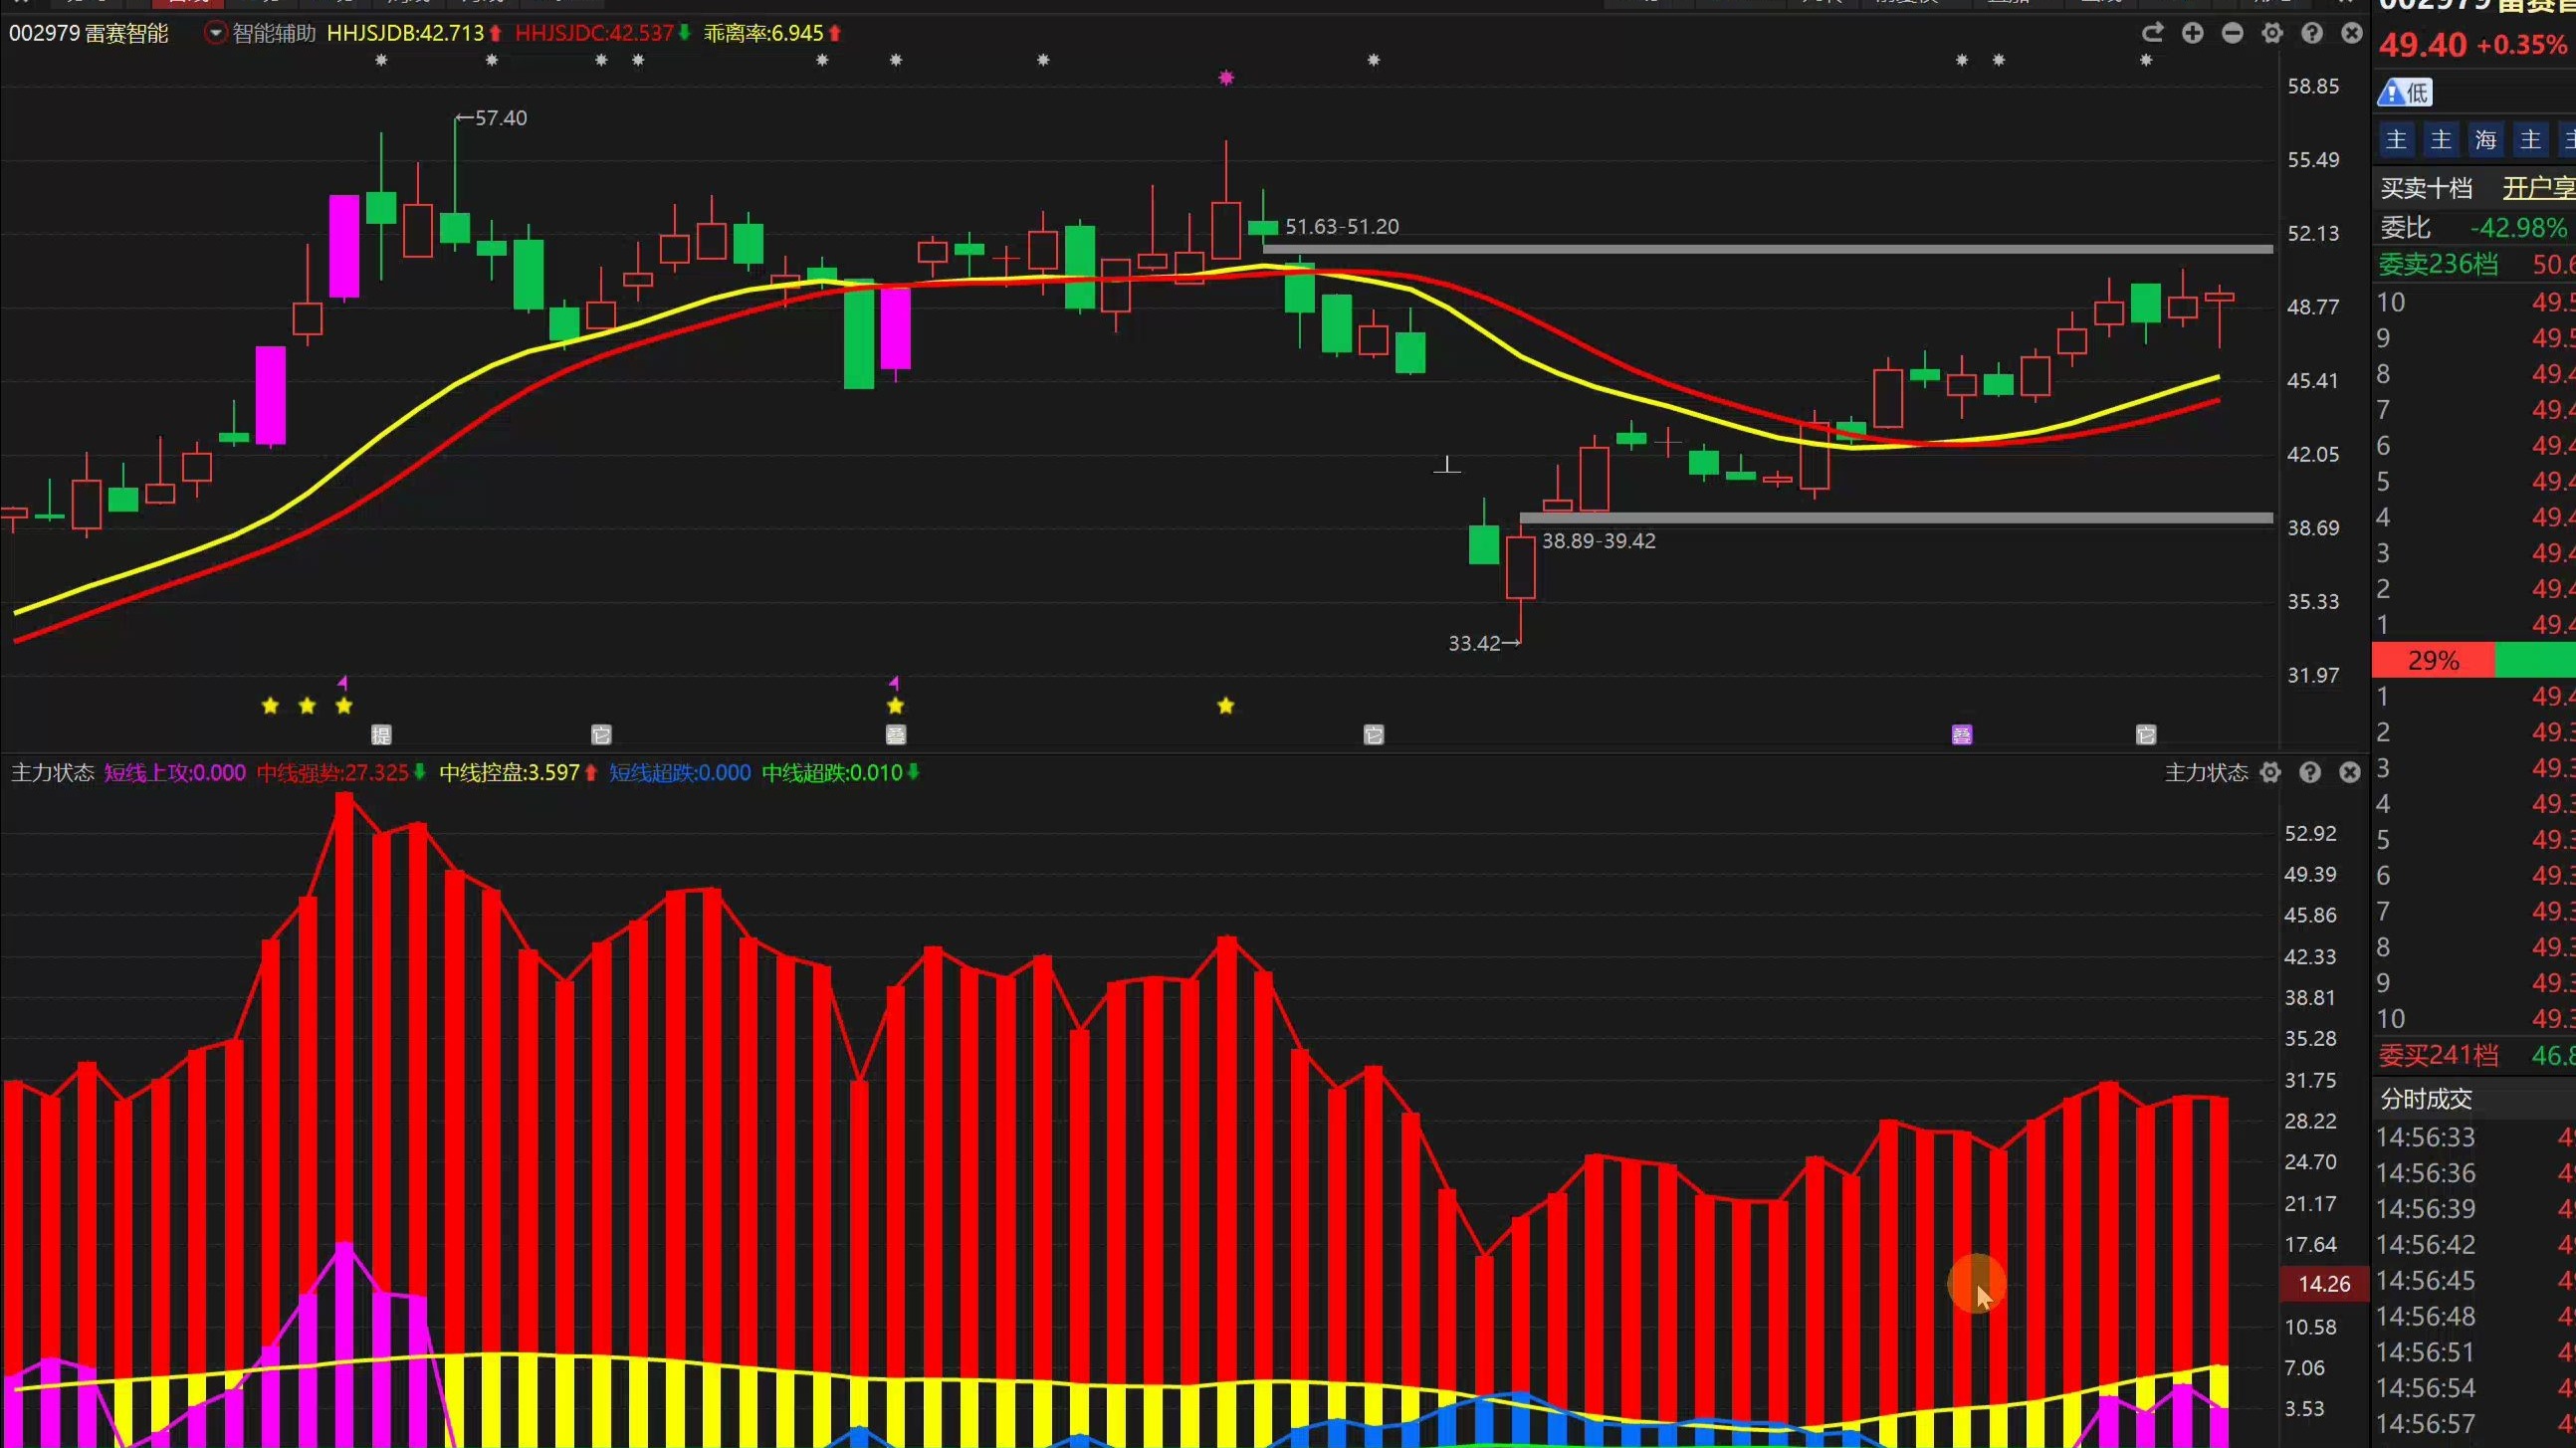2576x1448 pixels.
Task: Click the 提 event marker below chart
Action: (381, 735)
